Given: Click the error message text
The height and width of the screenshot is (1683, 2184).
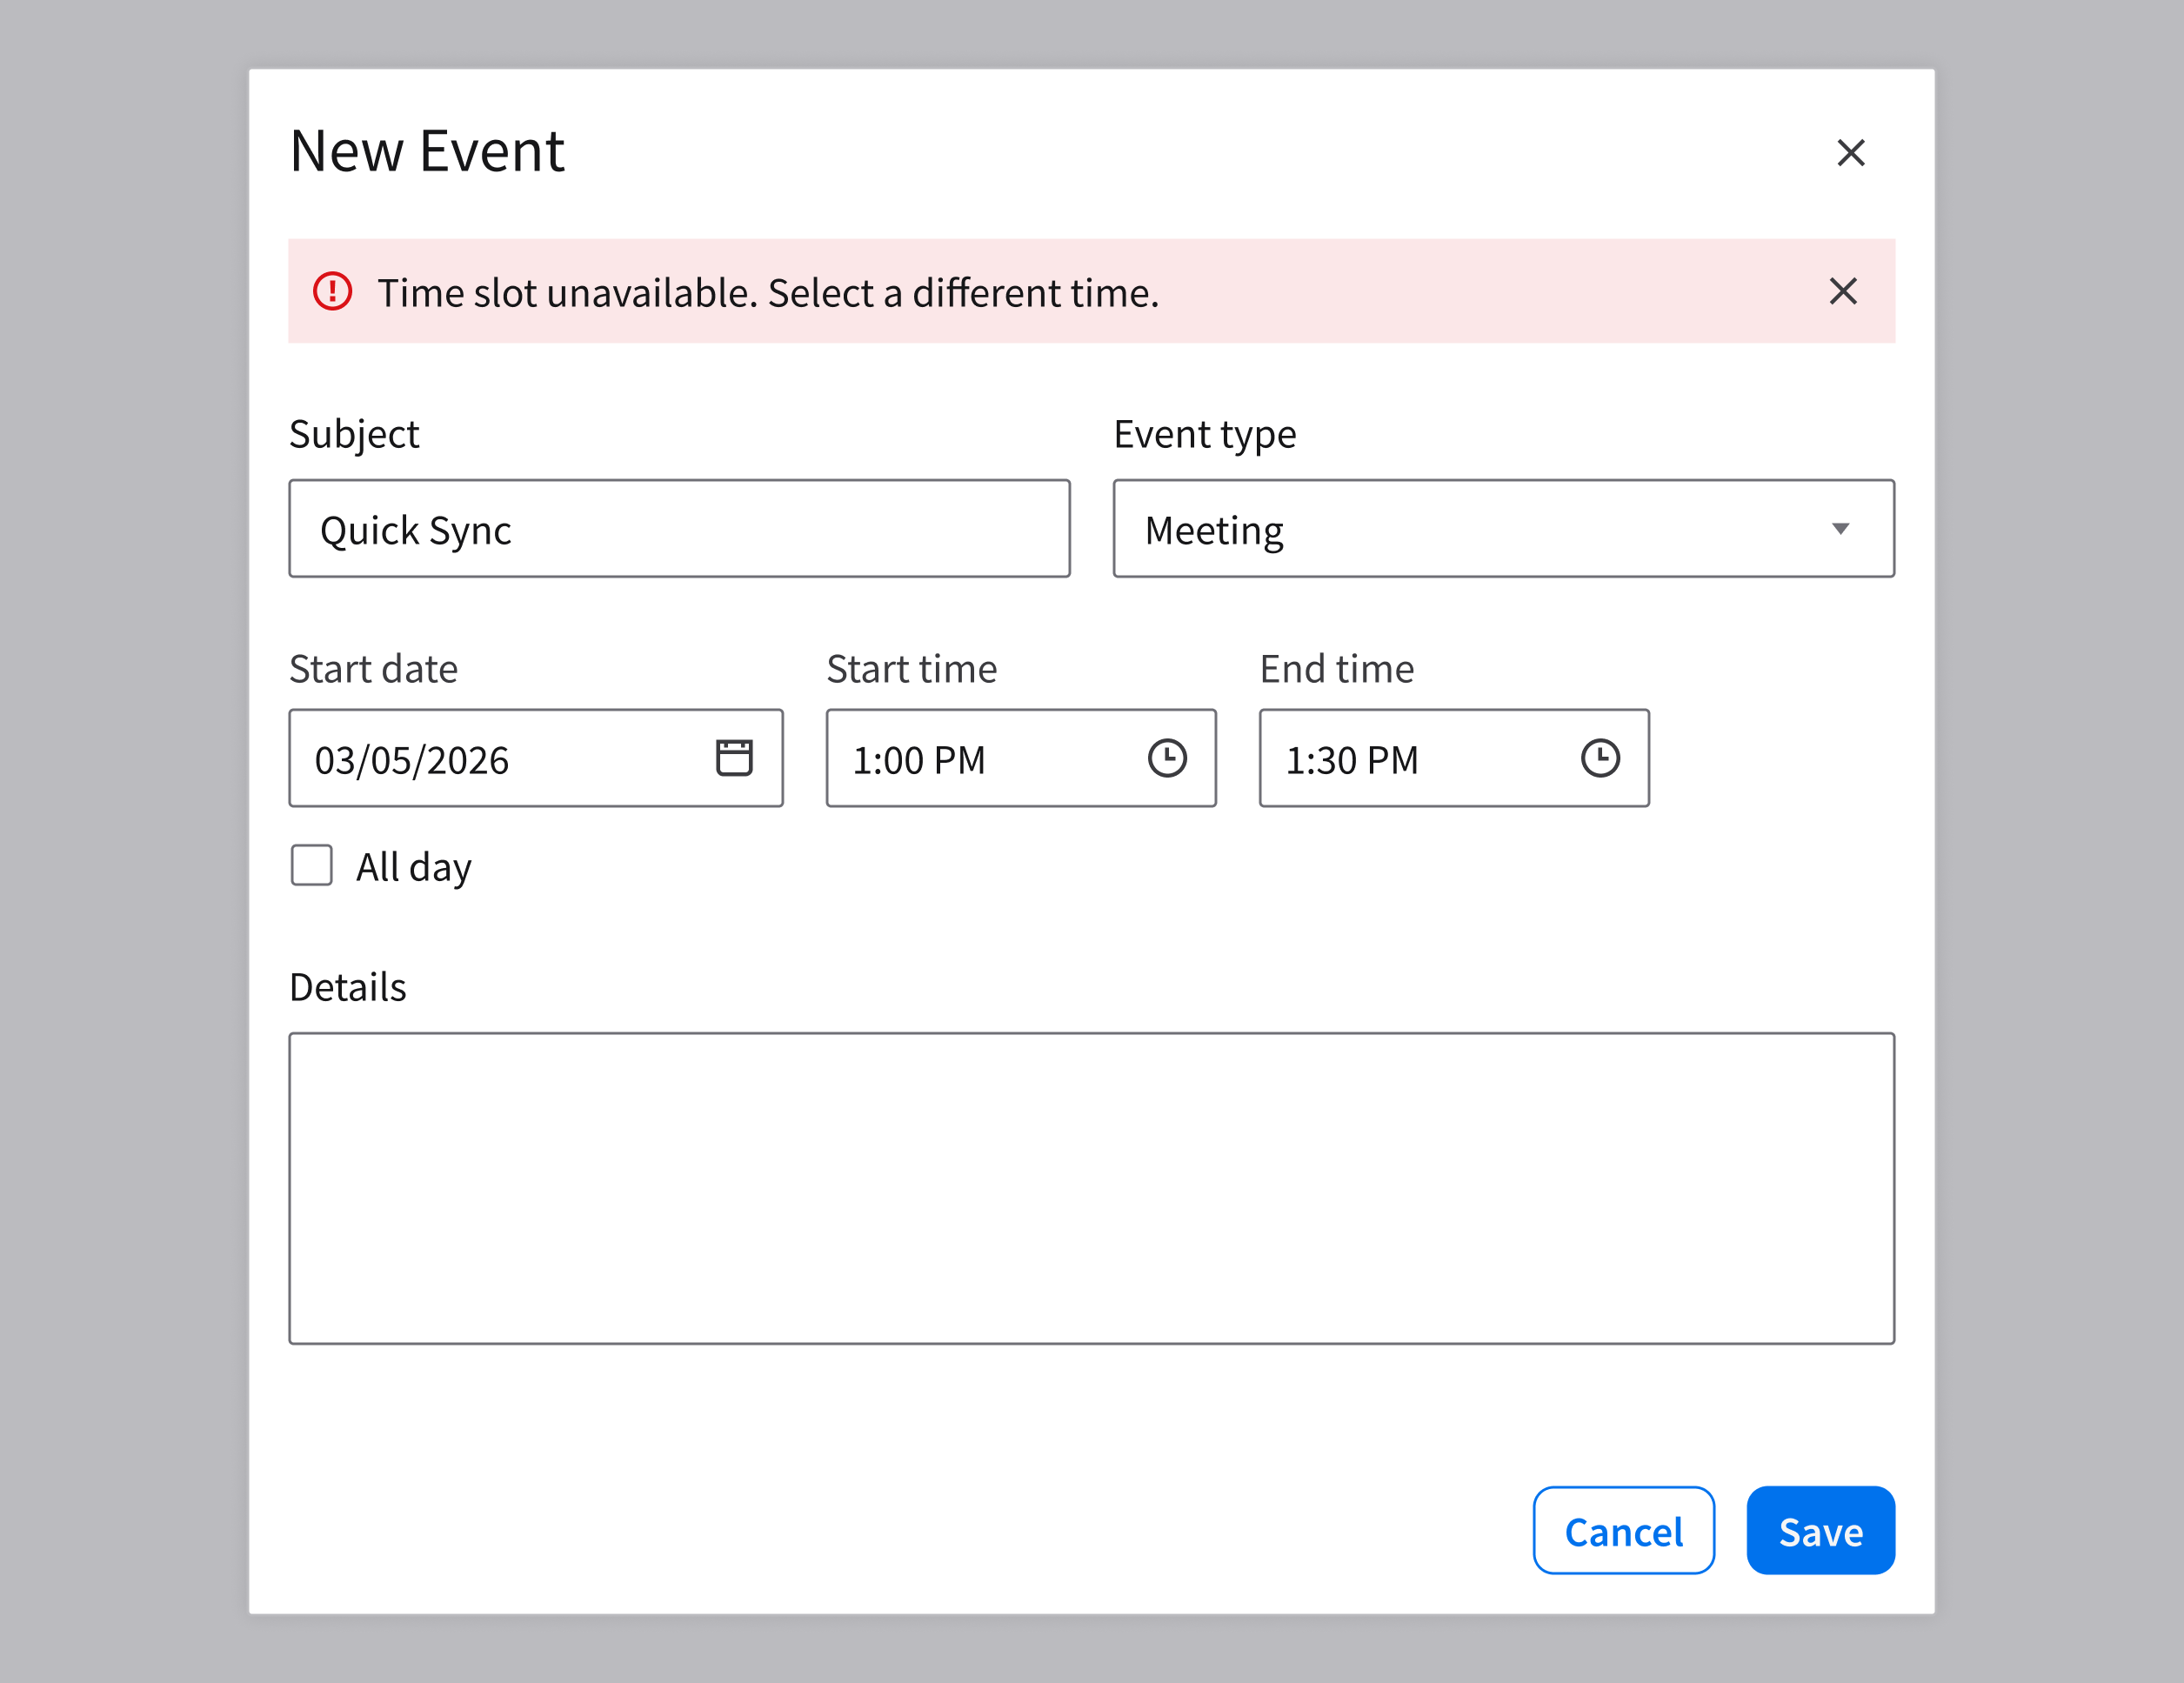Looking at the screenshot, I should [767, 293].
